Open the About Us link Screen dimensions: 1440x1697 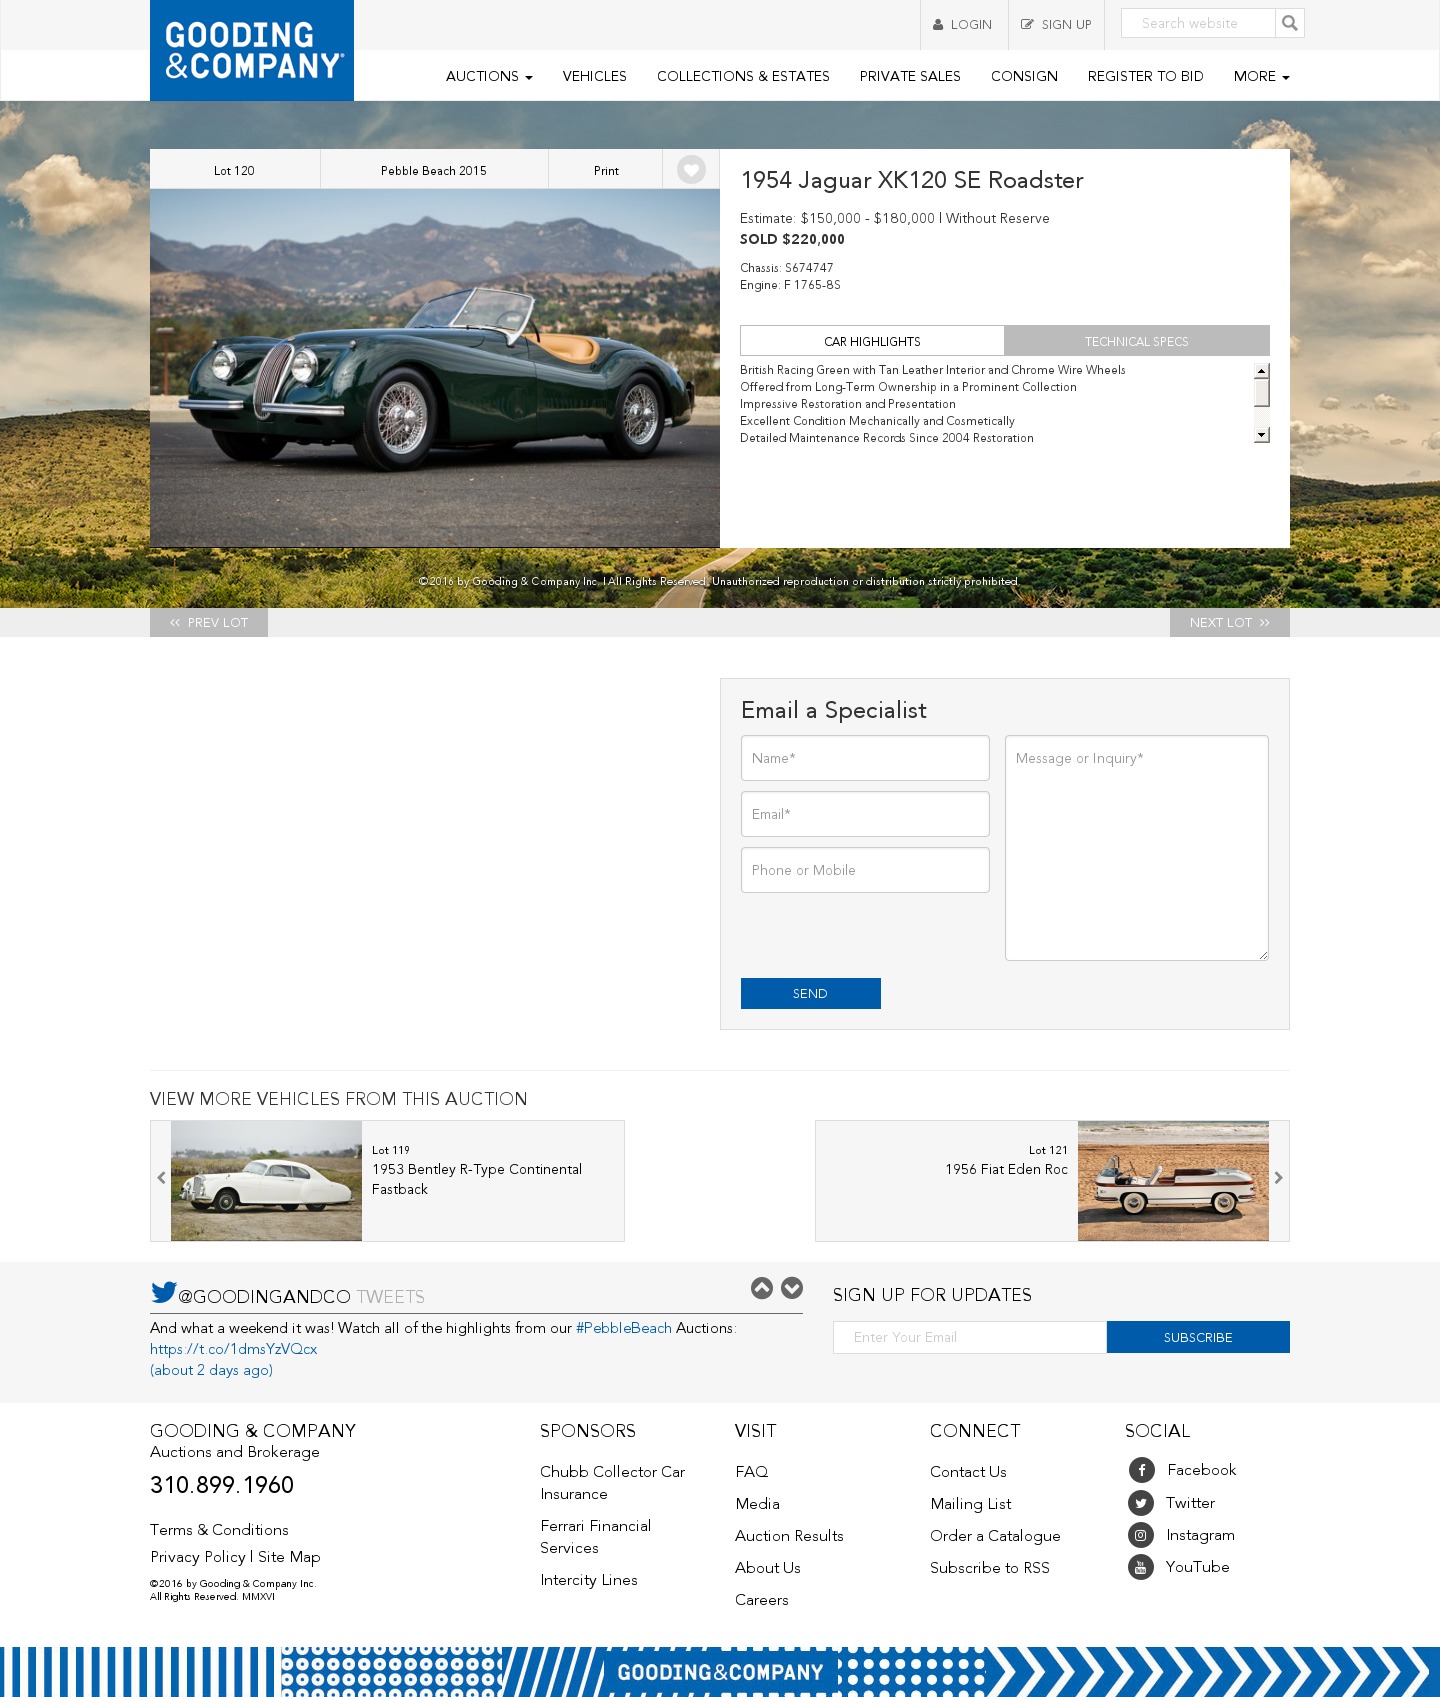coord(768,1568)
